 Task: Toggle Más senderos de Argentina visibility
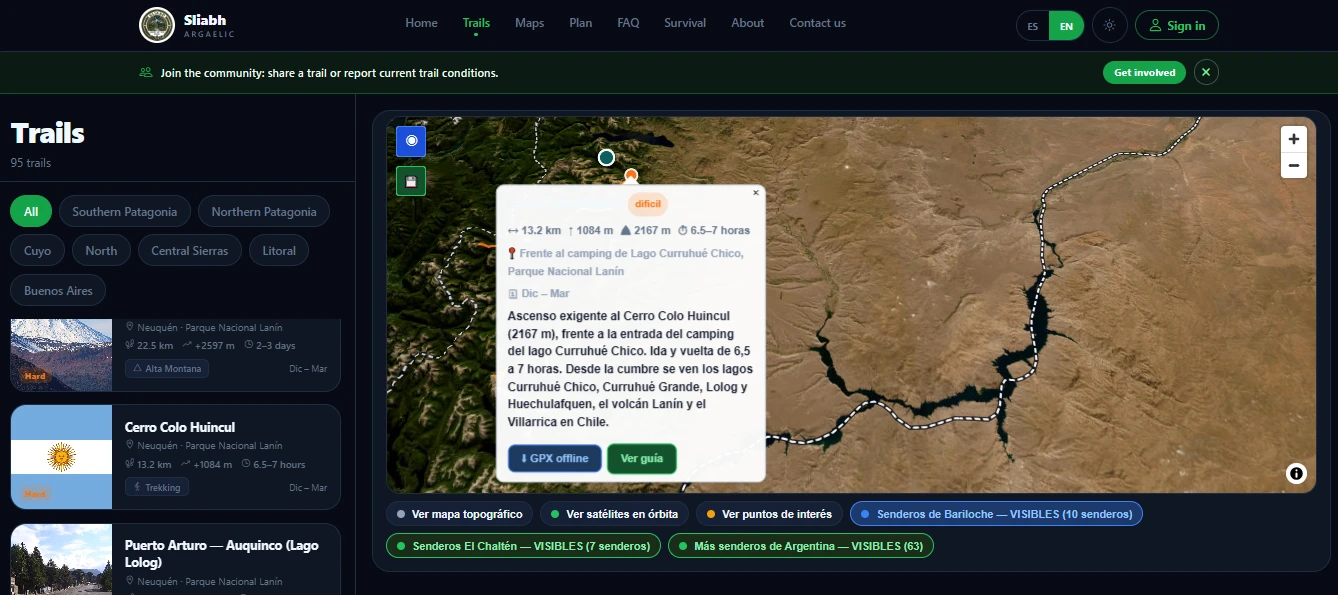click(801, 546)
